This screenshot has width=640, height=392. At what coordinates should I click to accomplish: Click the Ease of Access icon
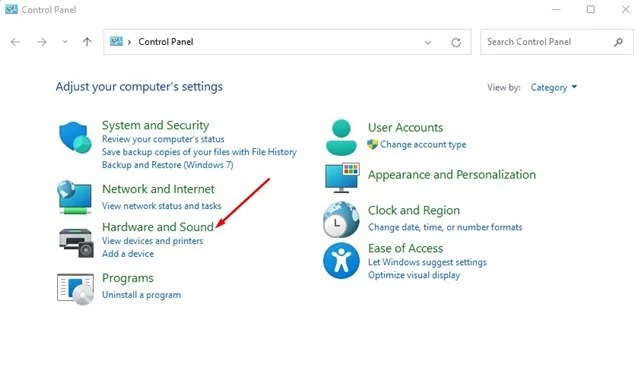[x=341, y=261]
